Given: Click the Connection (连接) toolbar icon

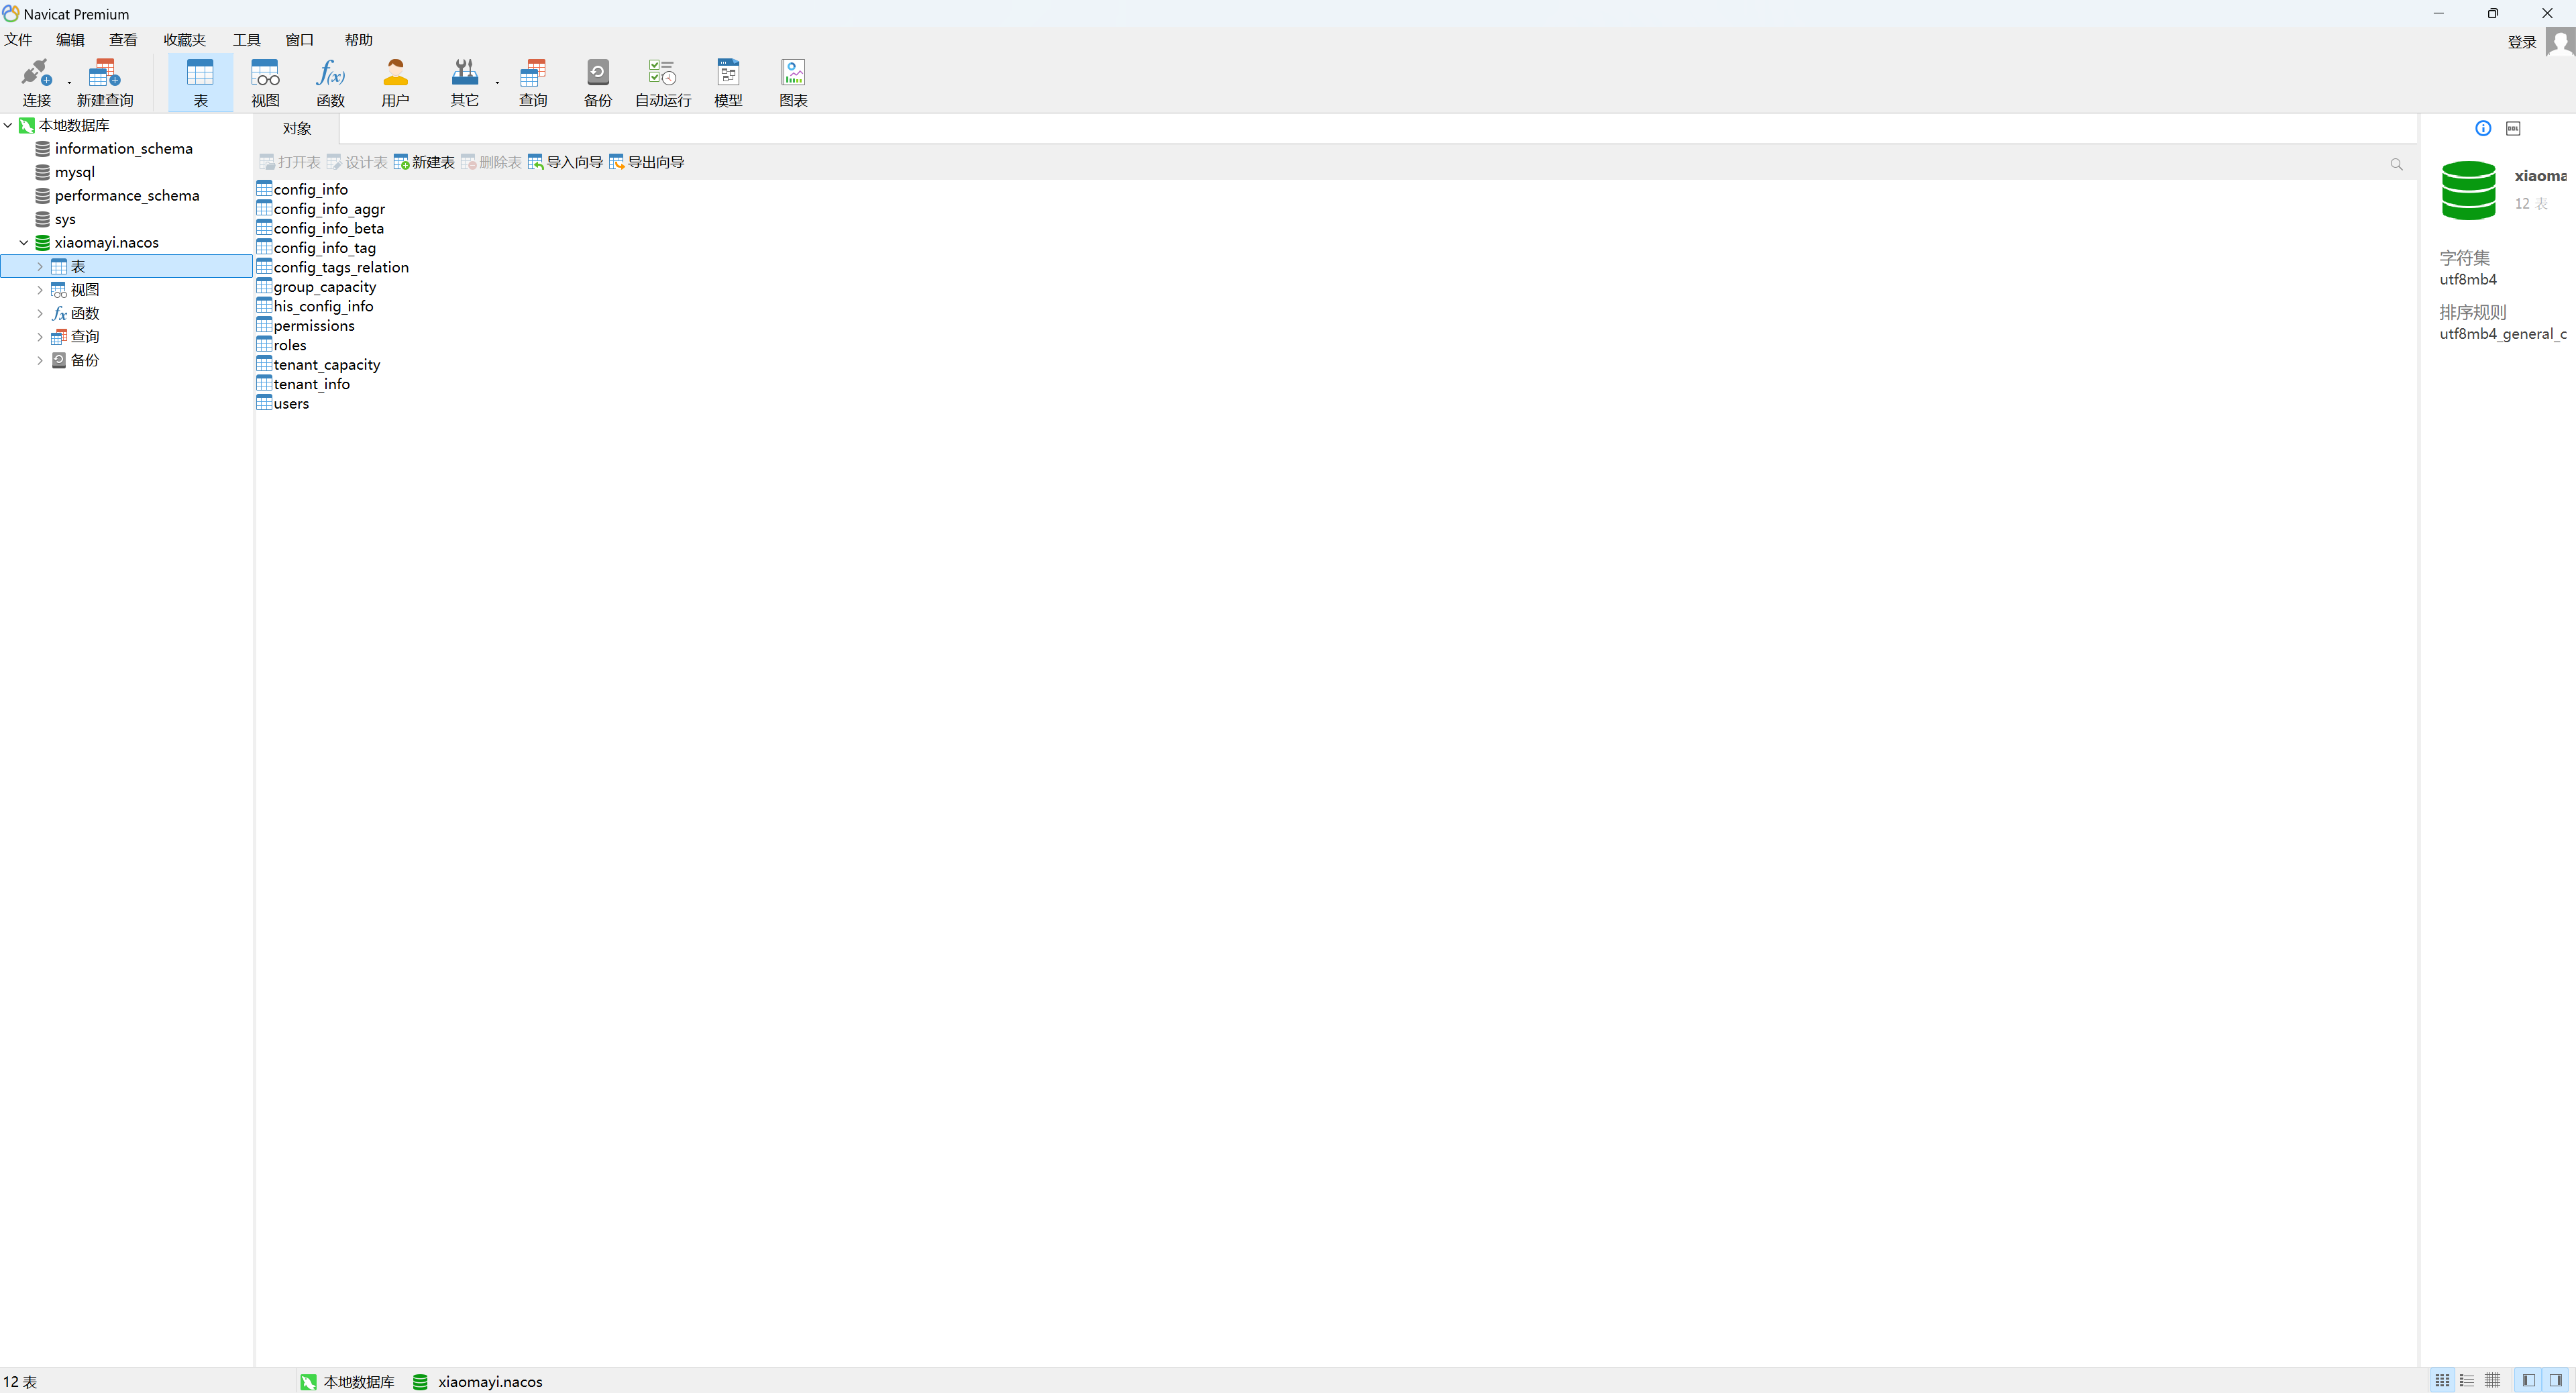Looking at the screenshot, I should [x=36, y=83].
